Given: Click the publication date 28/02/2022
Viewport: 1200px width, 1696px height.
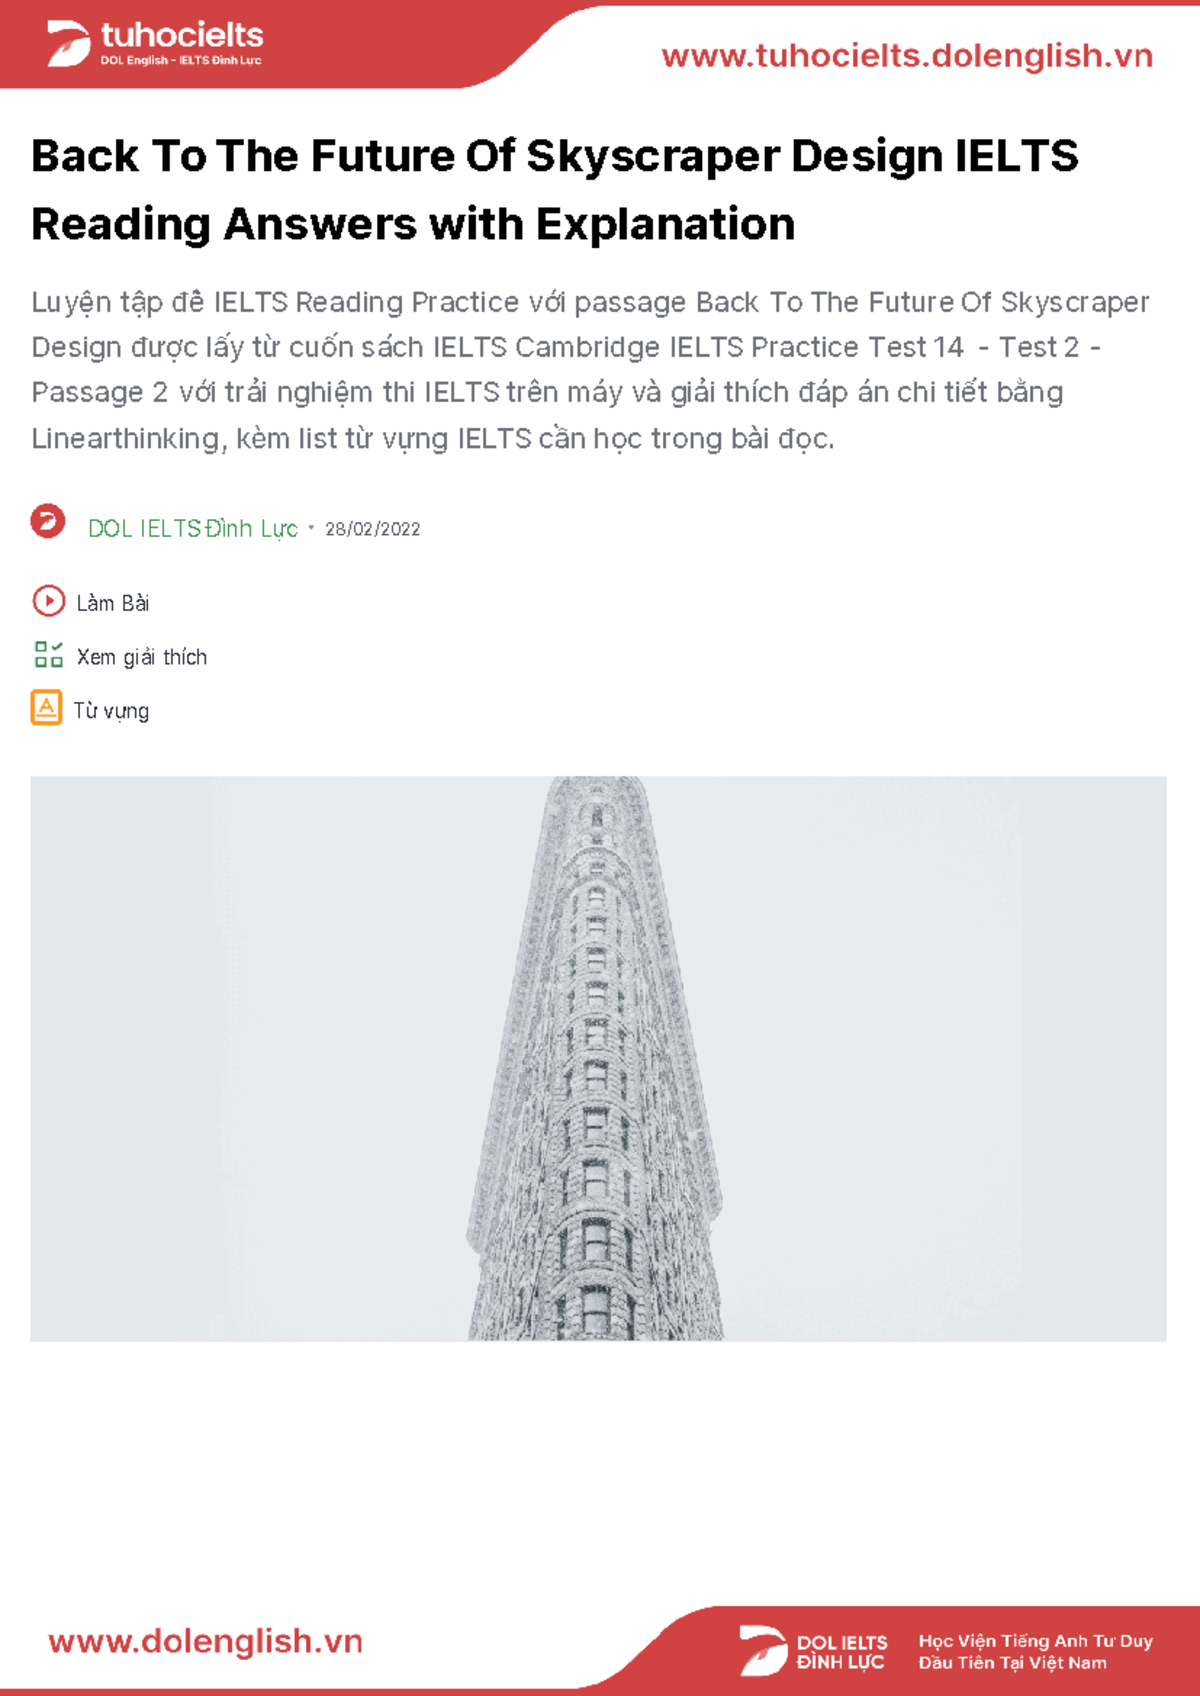Looking at the screenshot, I should pos(372,530).
